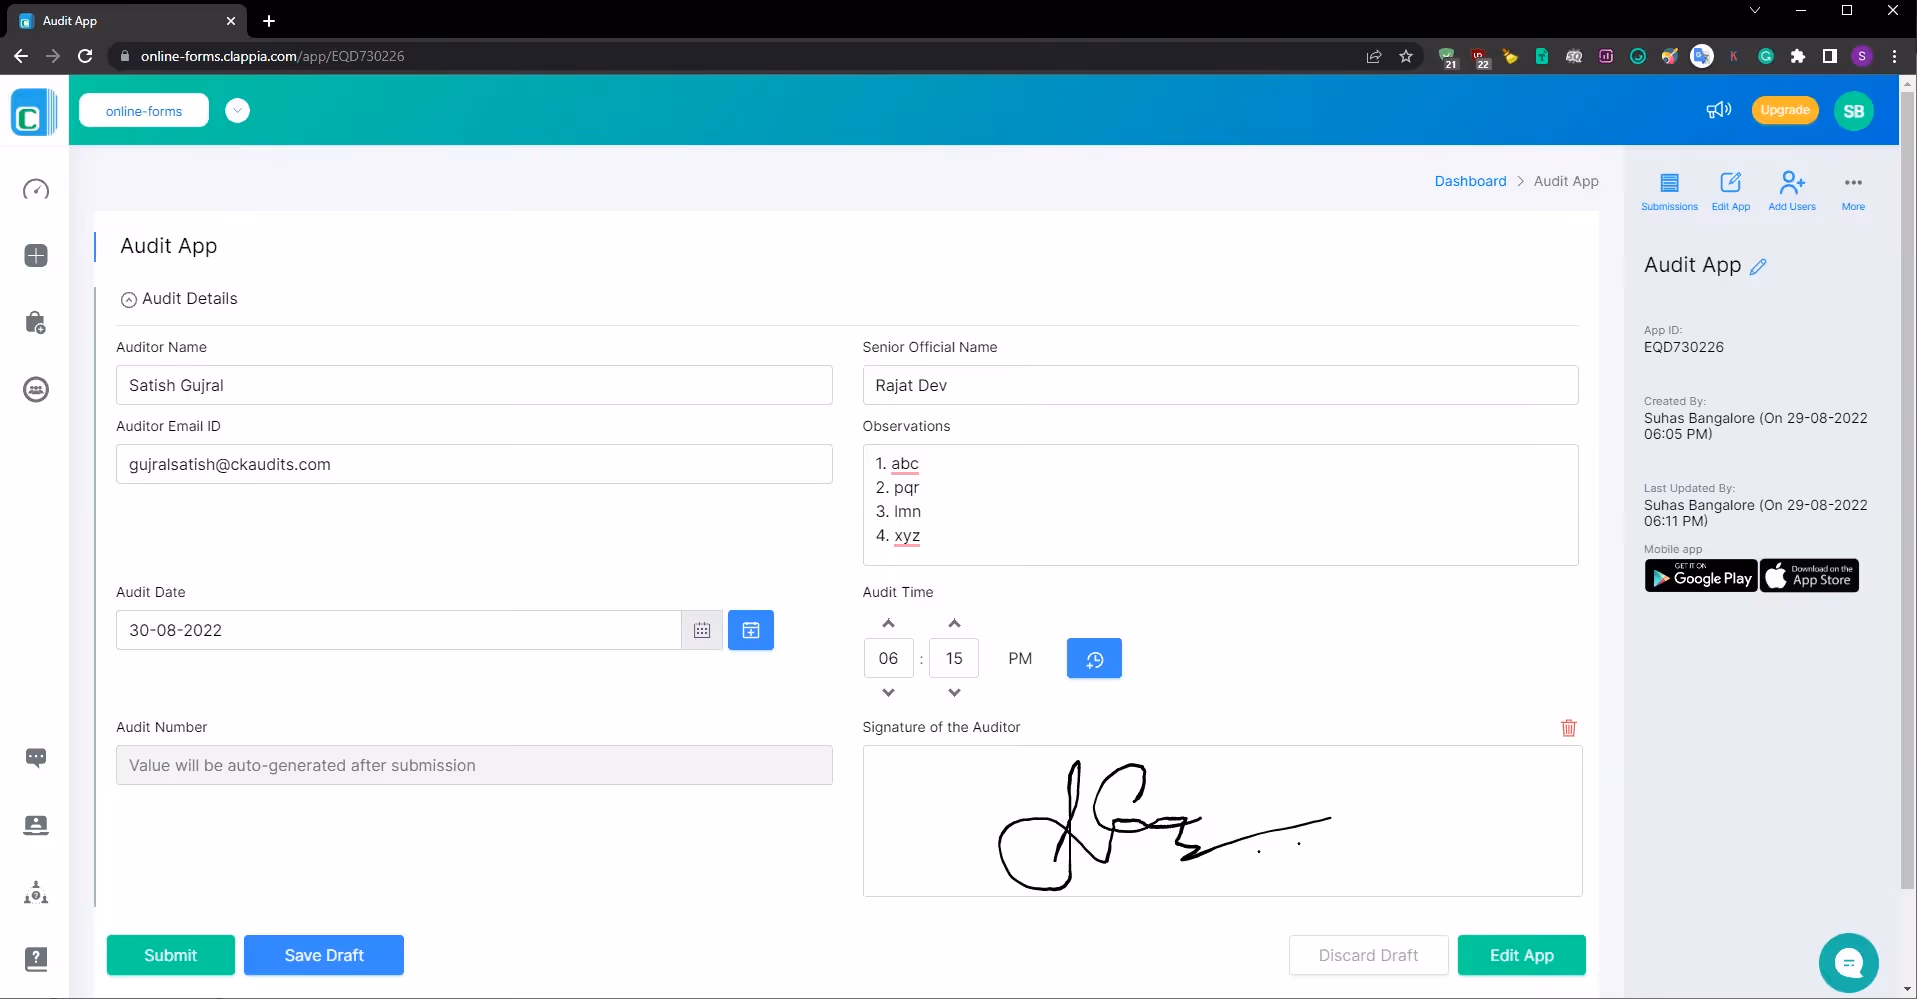Submit the audit form
Screen dimensions: 1917x999
click(171, 955)
